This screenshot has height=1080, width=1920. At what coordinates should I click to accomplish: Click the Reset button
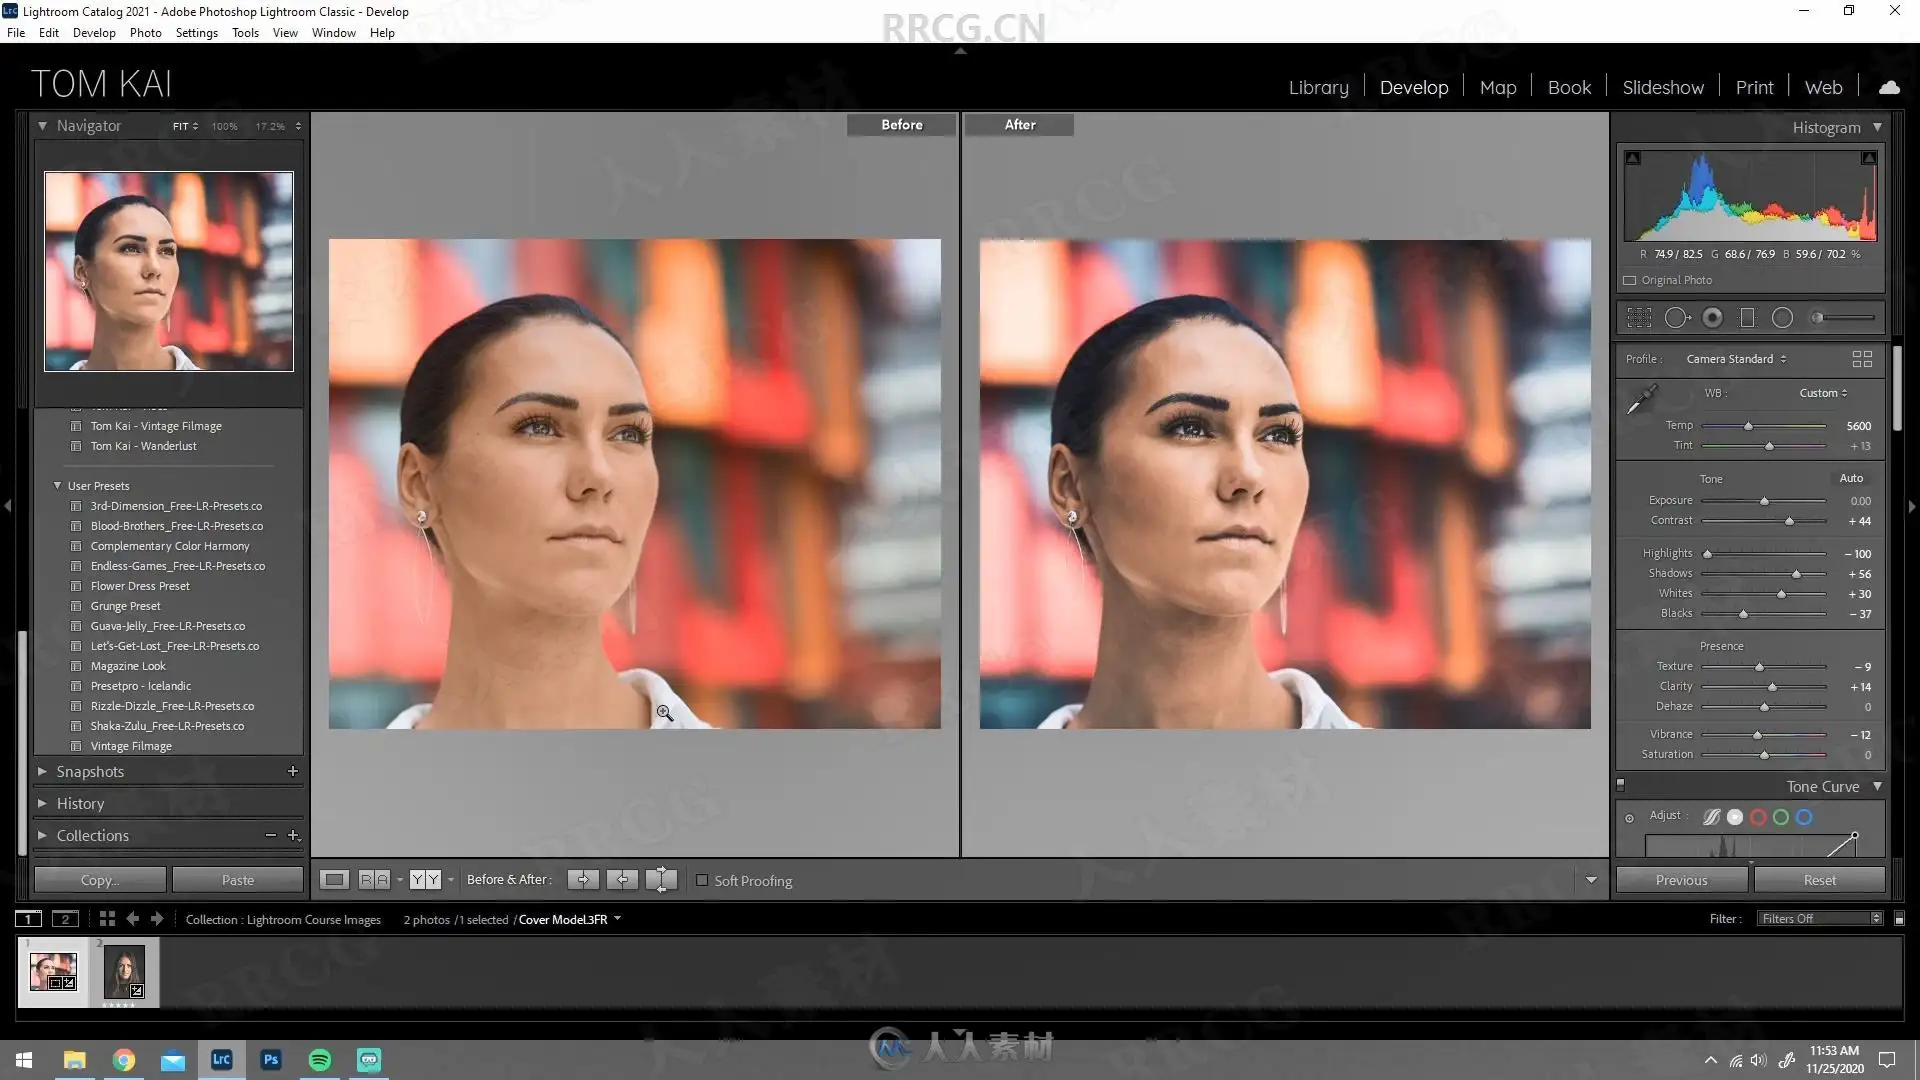pyautogui.click(x=1819, y=880)
